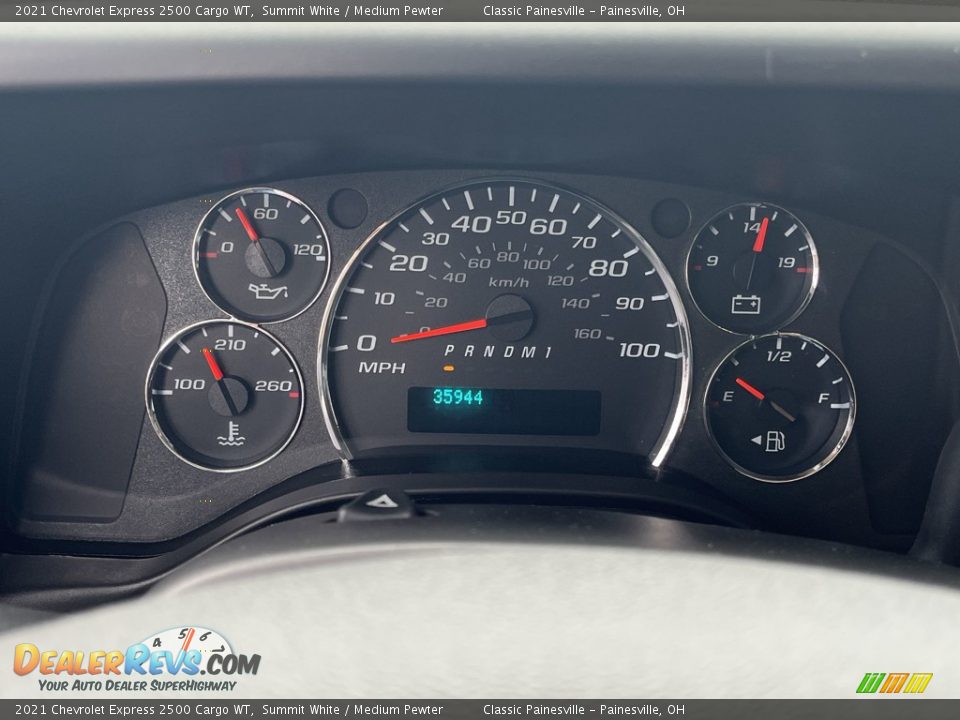Click the PRNDM1 gear indicator
The width and height of the screenshot is (960, 720).
click(x=497, y=351)
